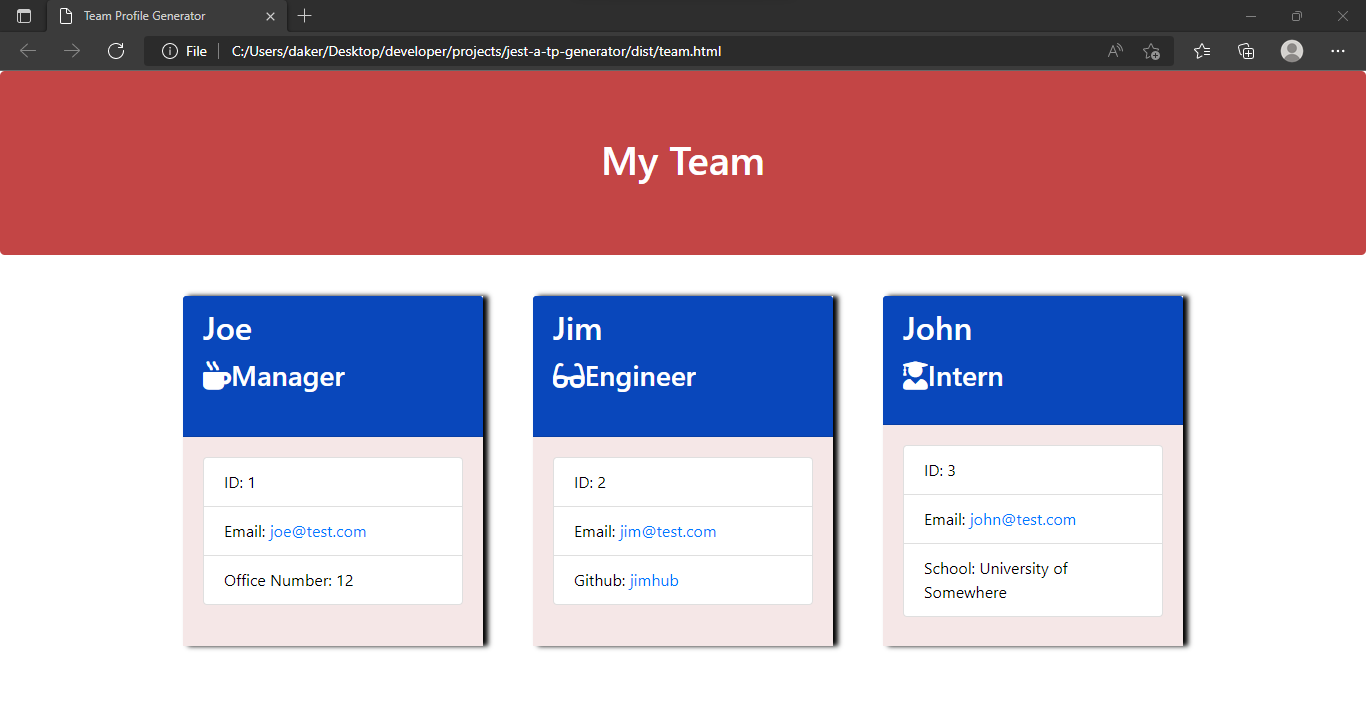Open a new browser tab
This screenshot has width=1366, height=714.
(x=304, y=16)
